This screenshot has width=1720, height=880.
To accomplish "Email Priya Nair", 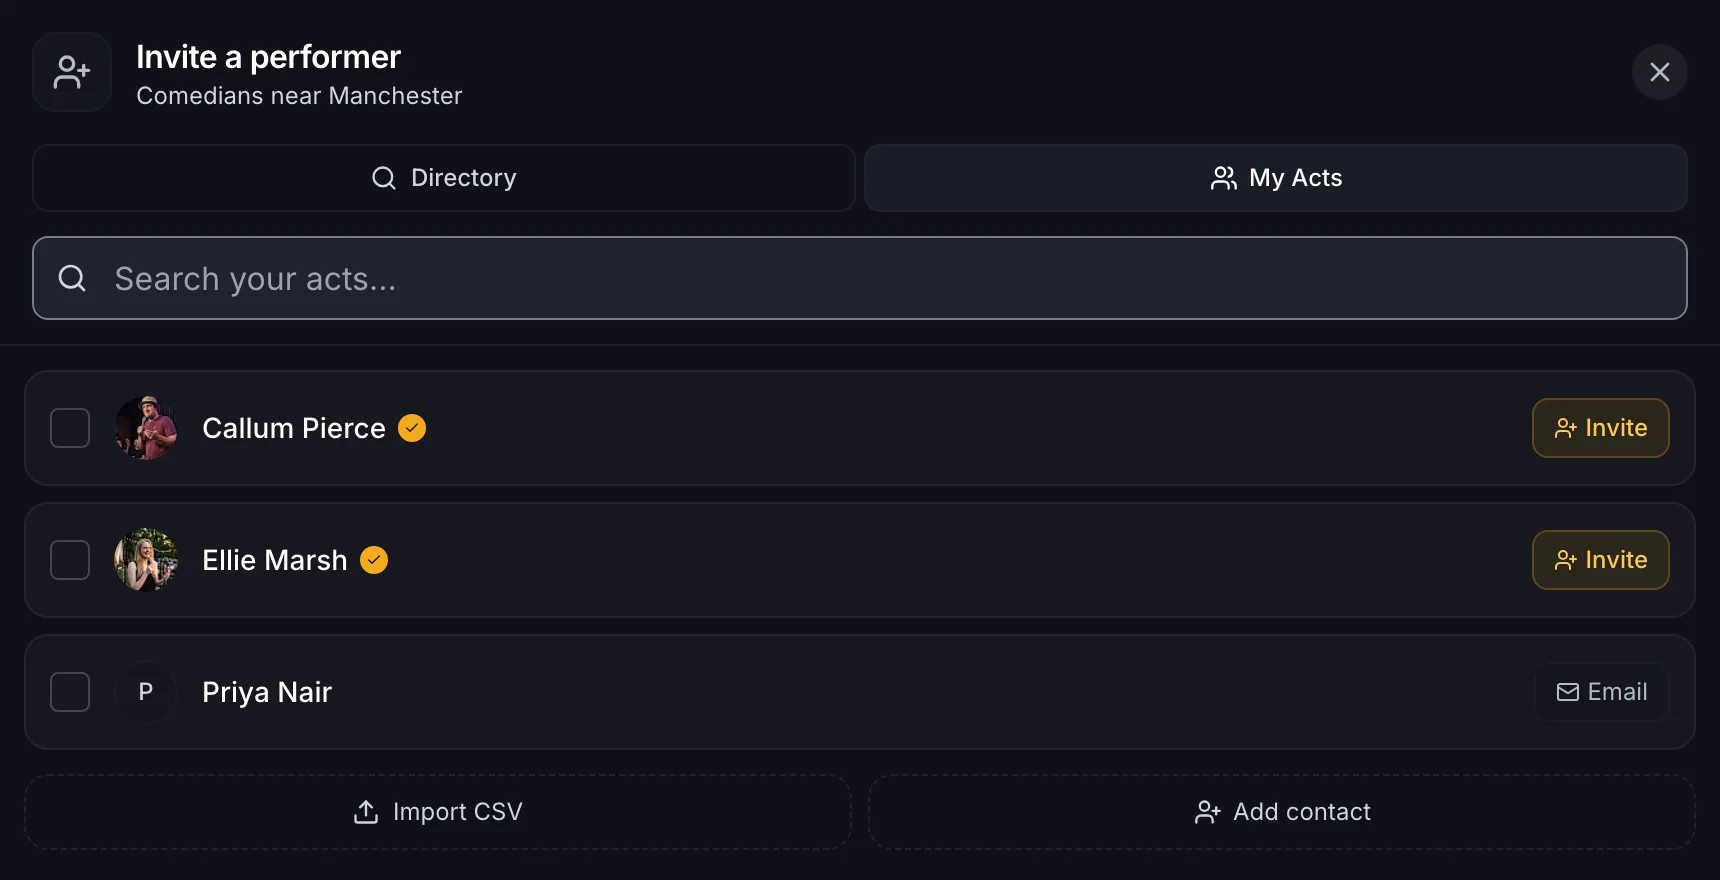I will 1601,692.
